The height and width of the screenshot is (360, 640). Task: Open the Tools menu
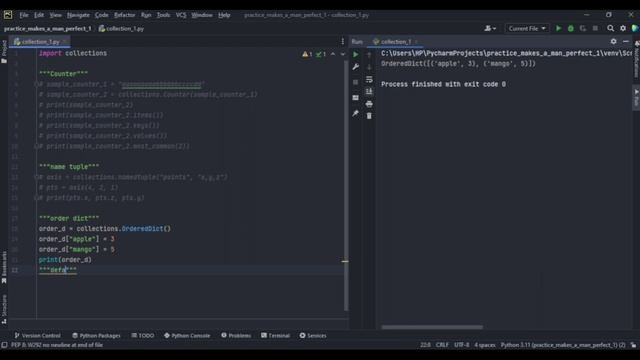tap(163, 15)
